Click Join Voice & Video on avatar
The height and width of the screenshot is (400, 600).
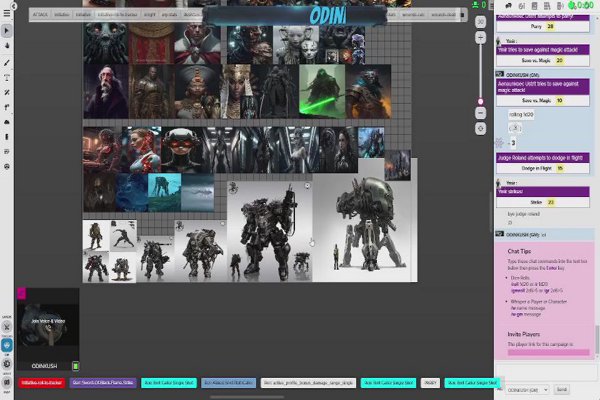[x=48, y=321]
